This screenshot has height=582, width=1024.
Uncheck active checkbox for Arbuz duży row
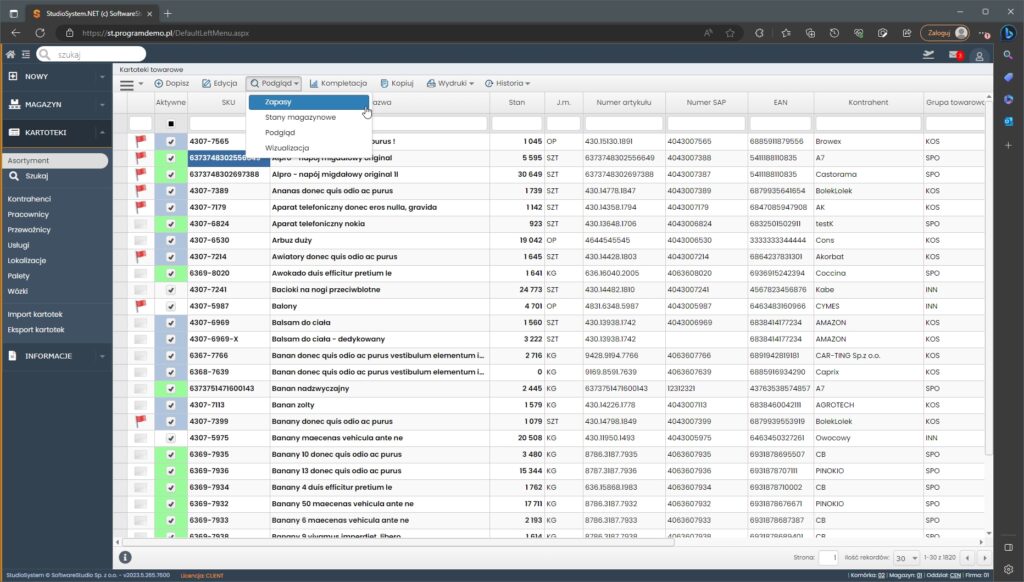click(171, 240)
